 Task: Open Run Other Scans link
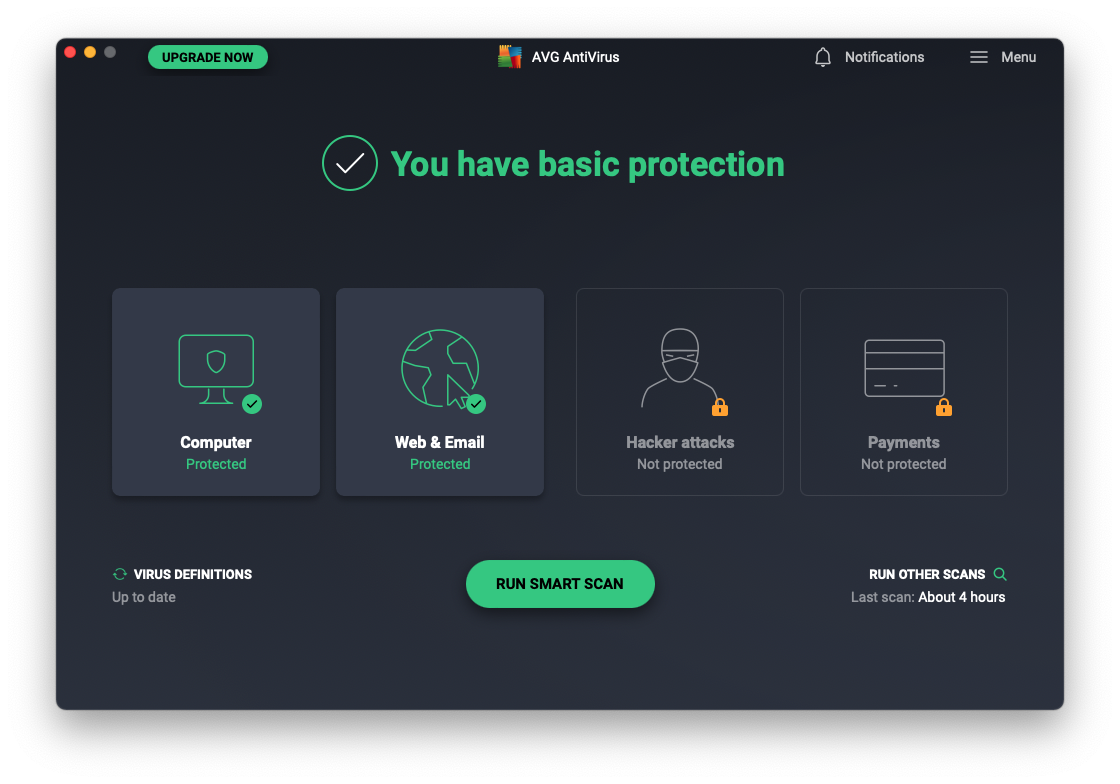tap(927, 574)
